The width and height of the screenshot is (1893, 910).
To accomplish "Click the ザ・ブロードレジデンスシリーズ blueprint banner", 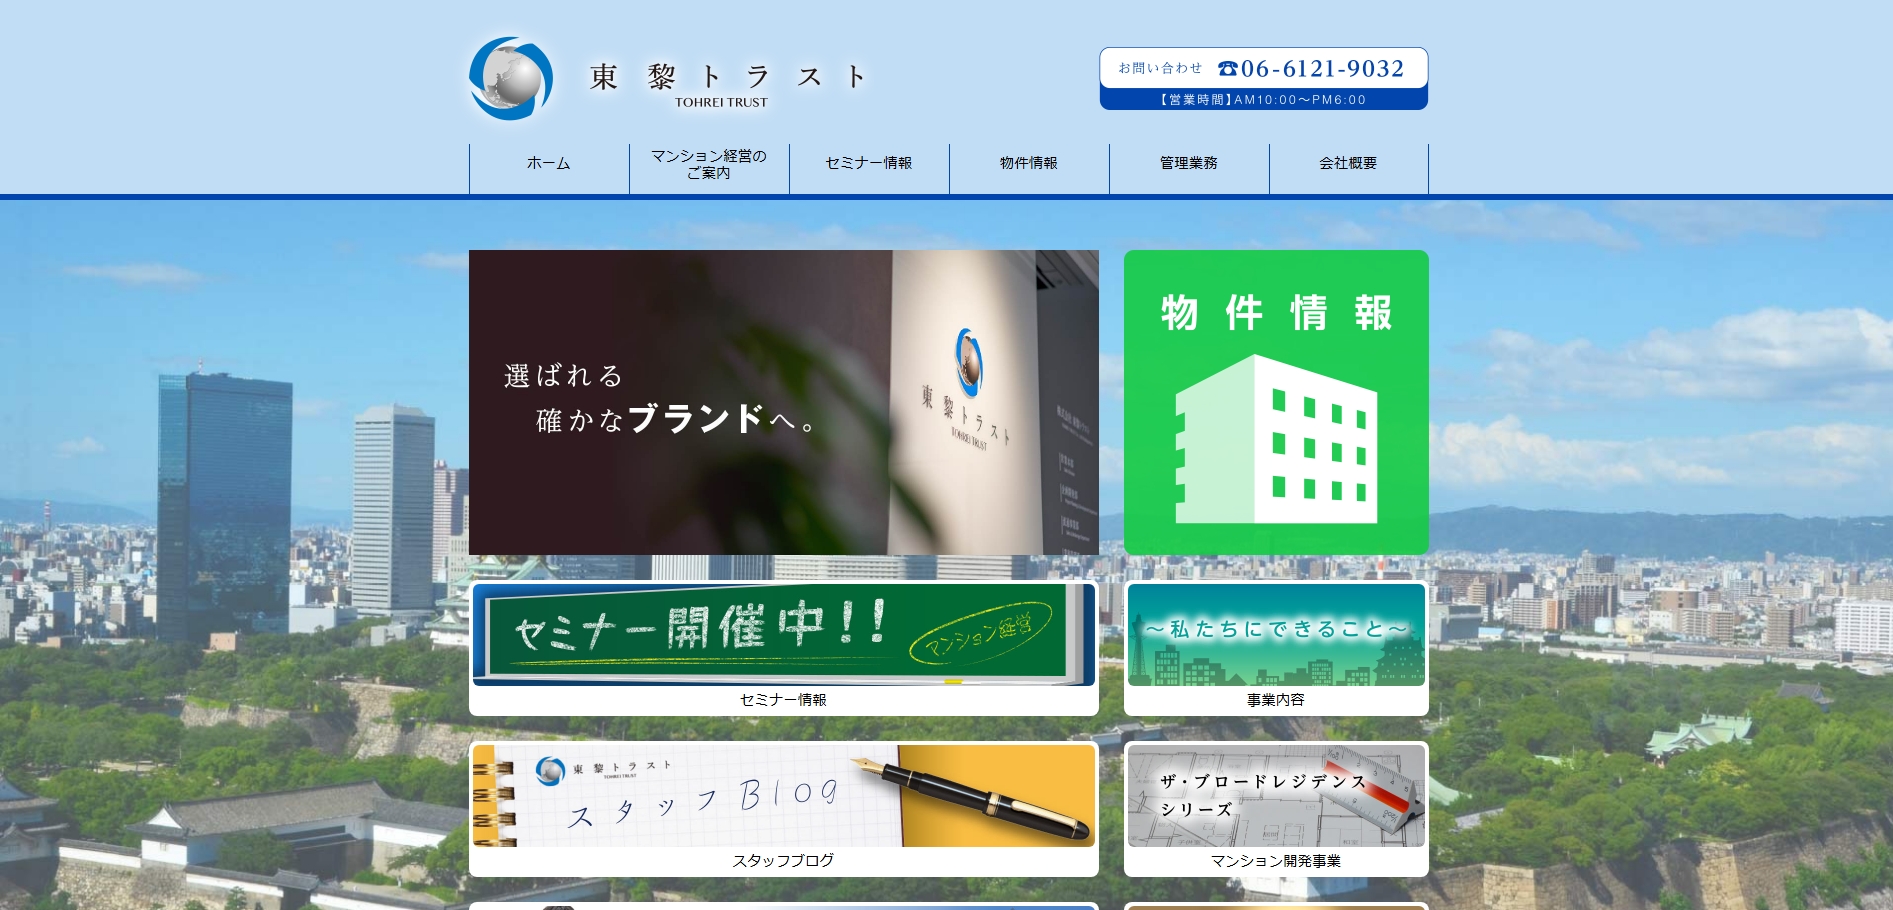I will 1276,795.
